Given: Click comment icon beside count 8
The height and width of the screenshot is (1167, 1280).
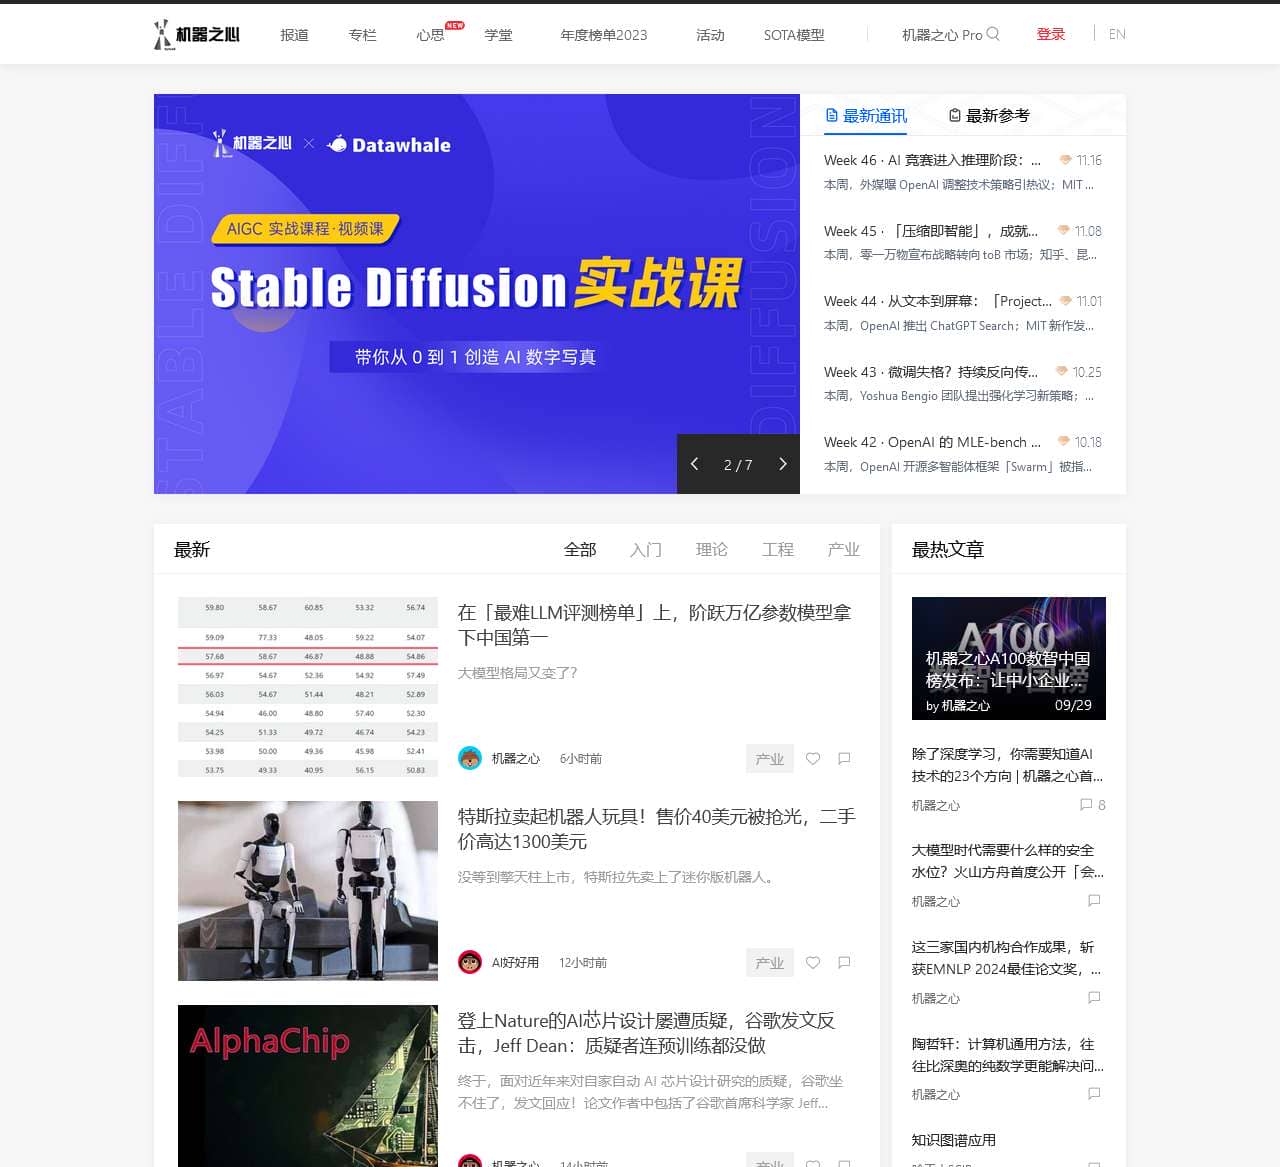Looking at the screenshot, I should click(1086, 805).
